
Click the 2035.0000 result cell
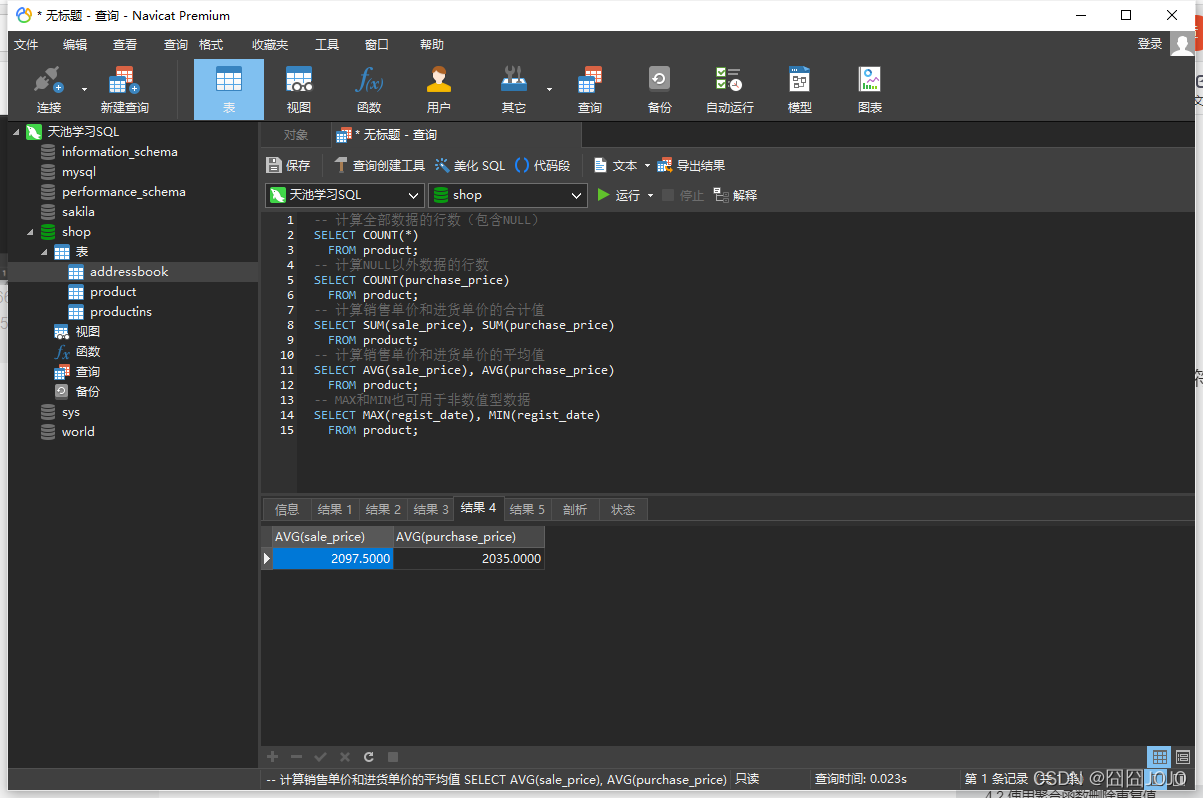(469, 559)
